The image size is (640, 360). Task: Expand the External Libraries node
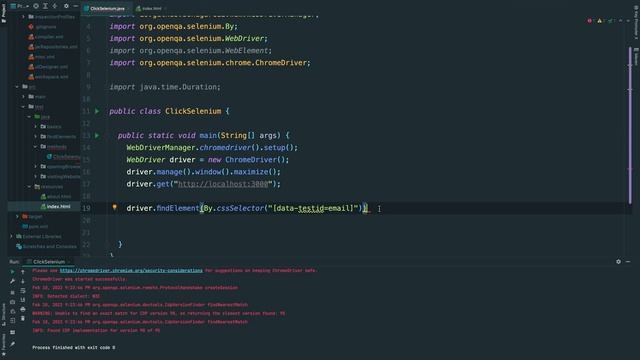tap(11, 236)
